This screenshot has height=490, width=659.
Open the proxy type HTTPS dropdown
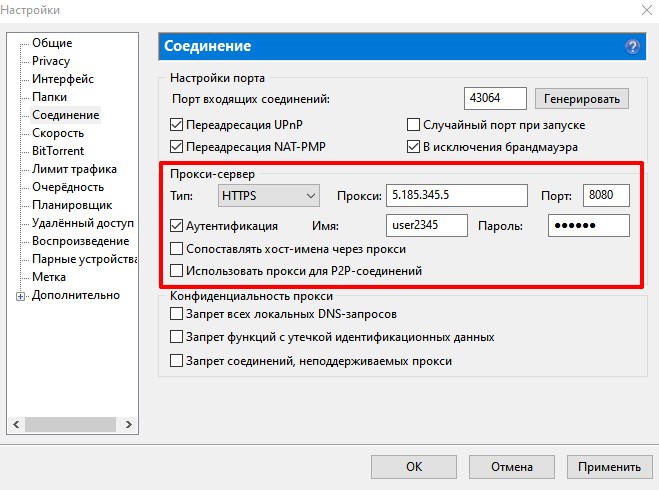pyautogui.click(x=269, y=196)
